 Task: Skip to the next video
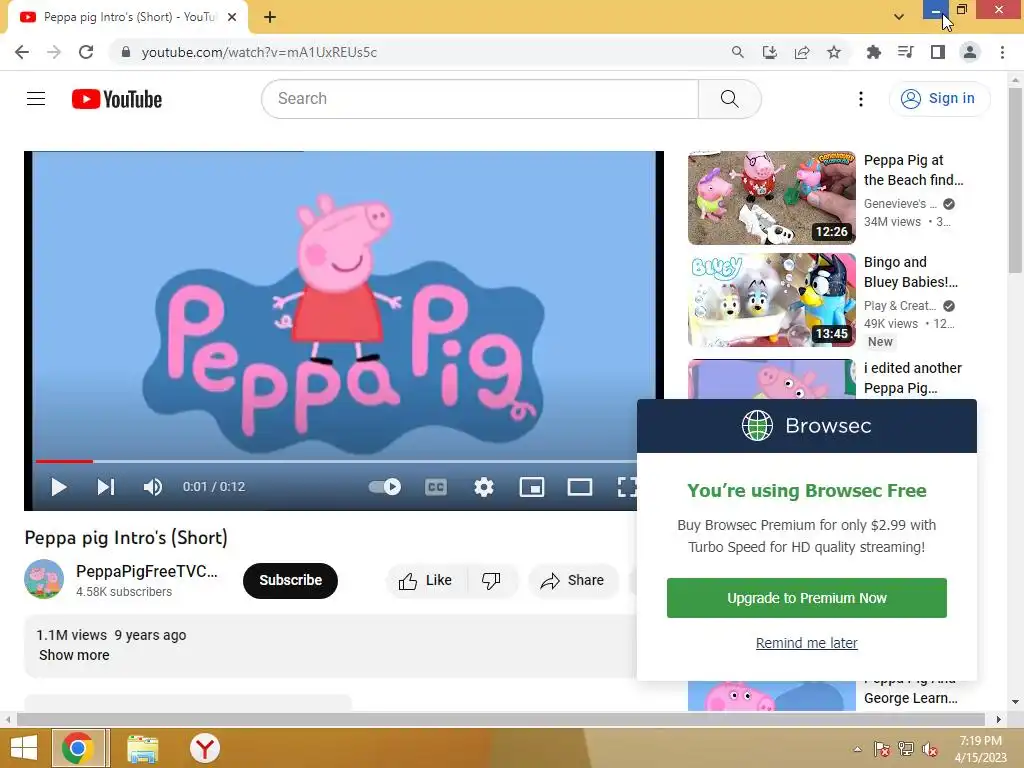pos(106,487)
